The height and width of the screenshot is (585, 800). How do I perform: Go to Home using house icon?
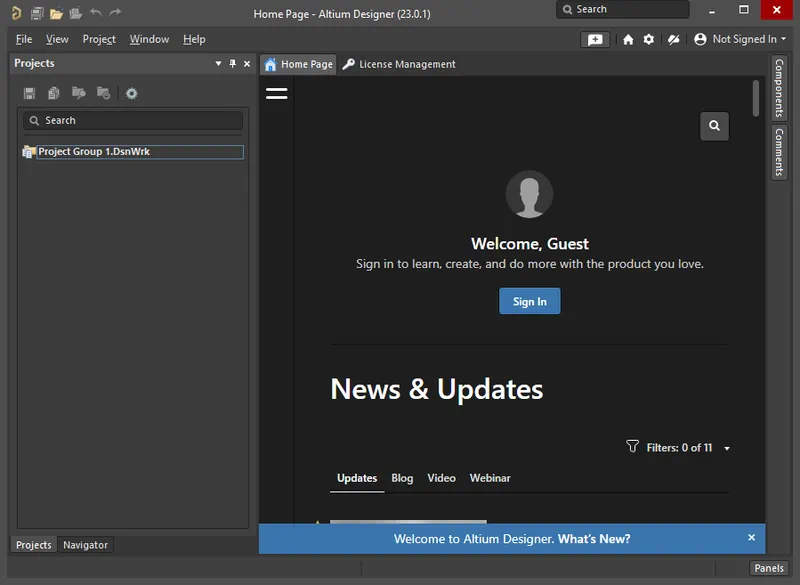[628, 39]
